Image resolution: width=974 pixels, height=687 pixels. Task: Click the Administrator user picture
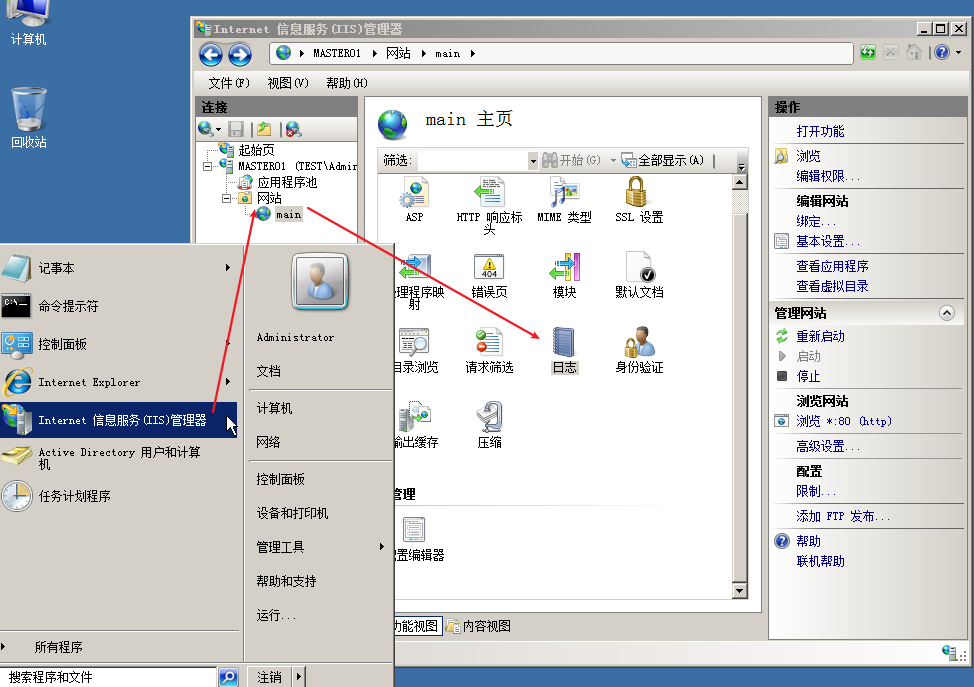[x=320, y=281]
